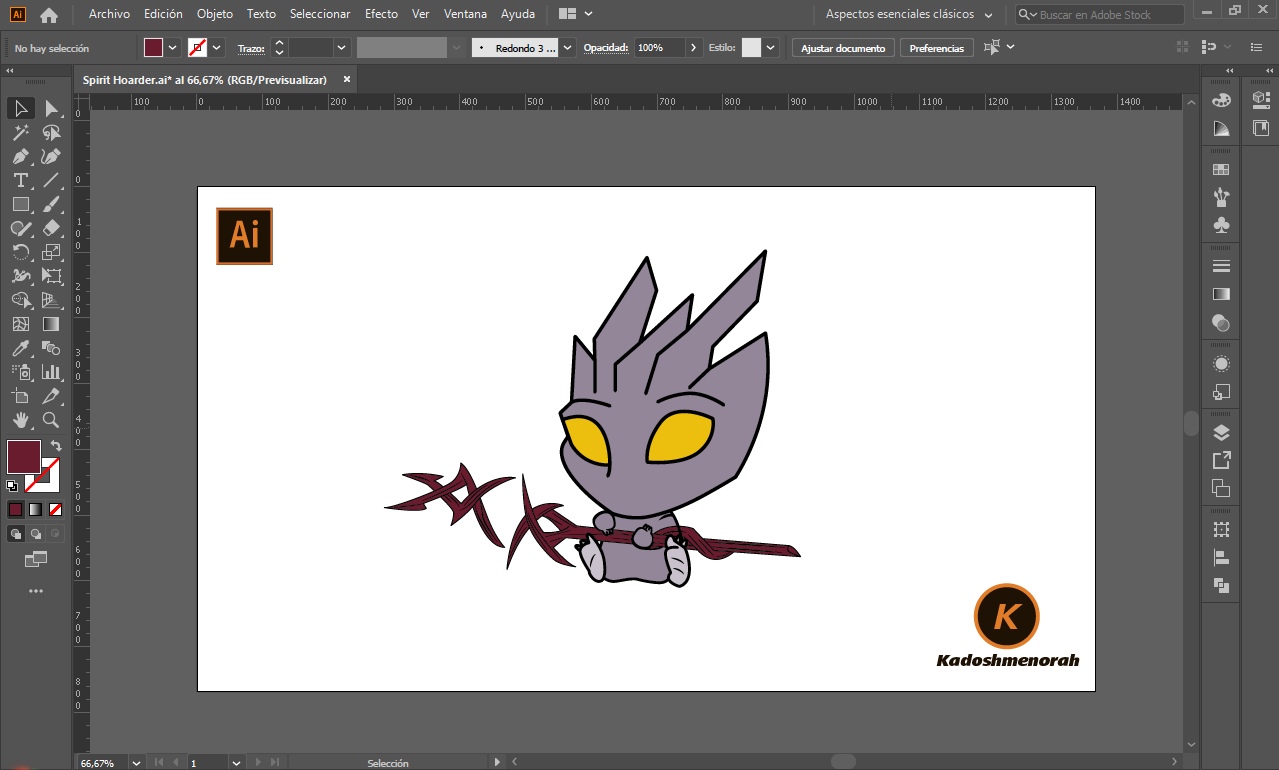Click the large Fill color swatch in toolbox
This screenshot has width=1279, height=770.
(x=24, y=457)
